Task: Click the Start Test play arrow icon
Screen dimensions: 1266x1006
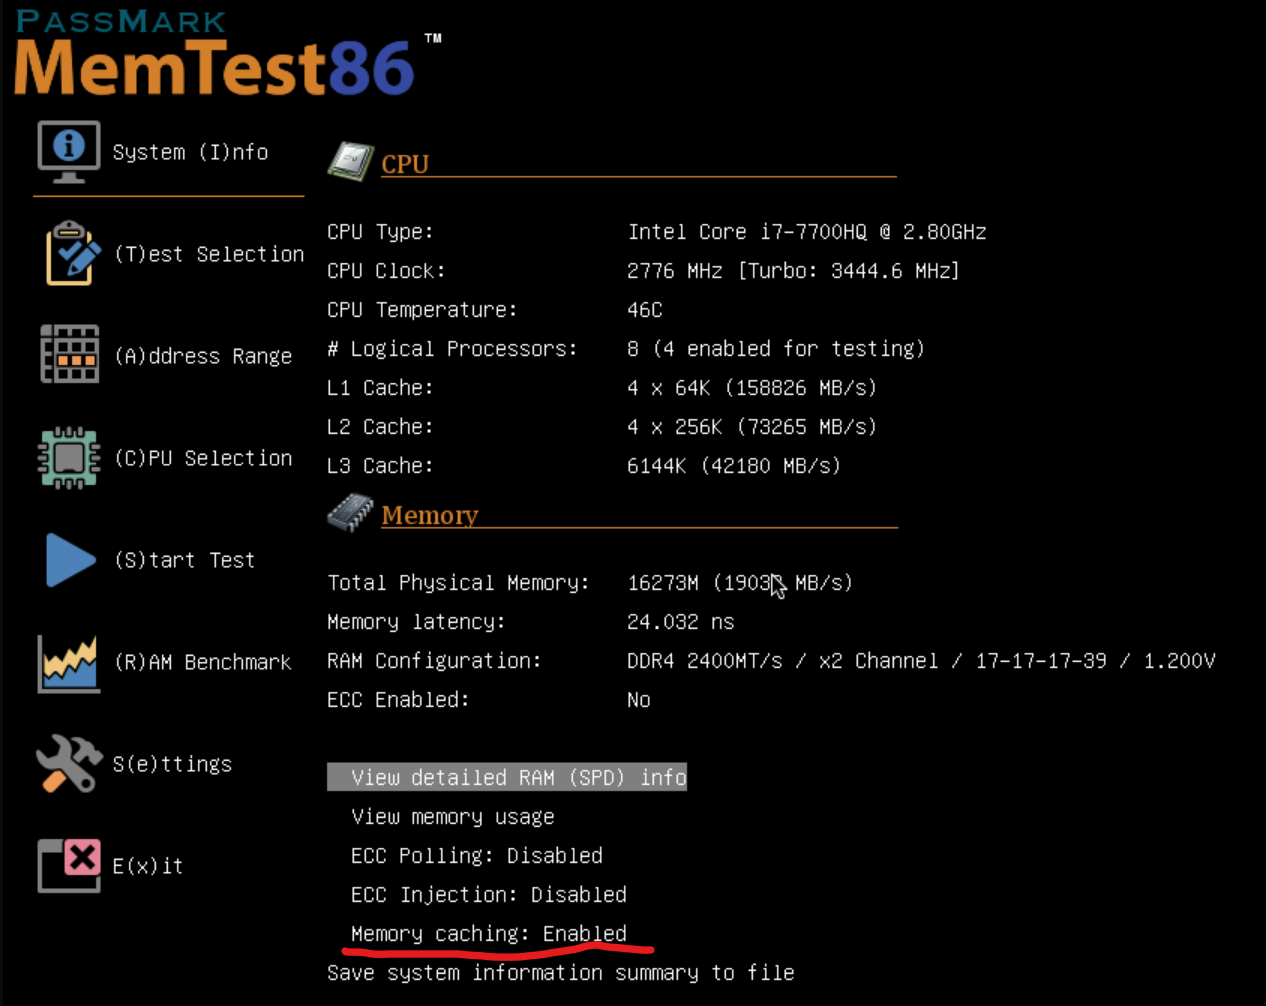Action: [70, 560]
